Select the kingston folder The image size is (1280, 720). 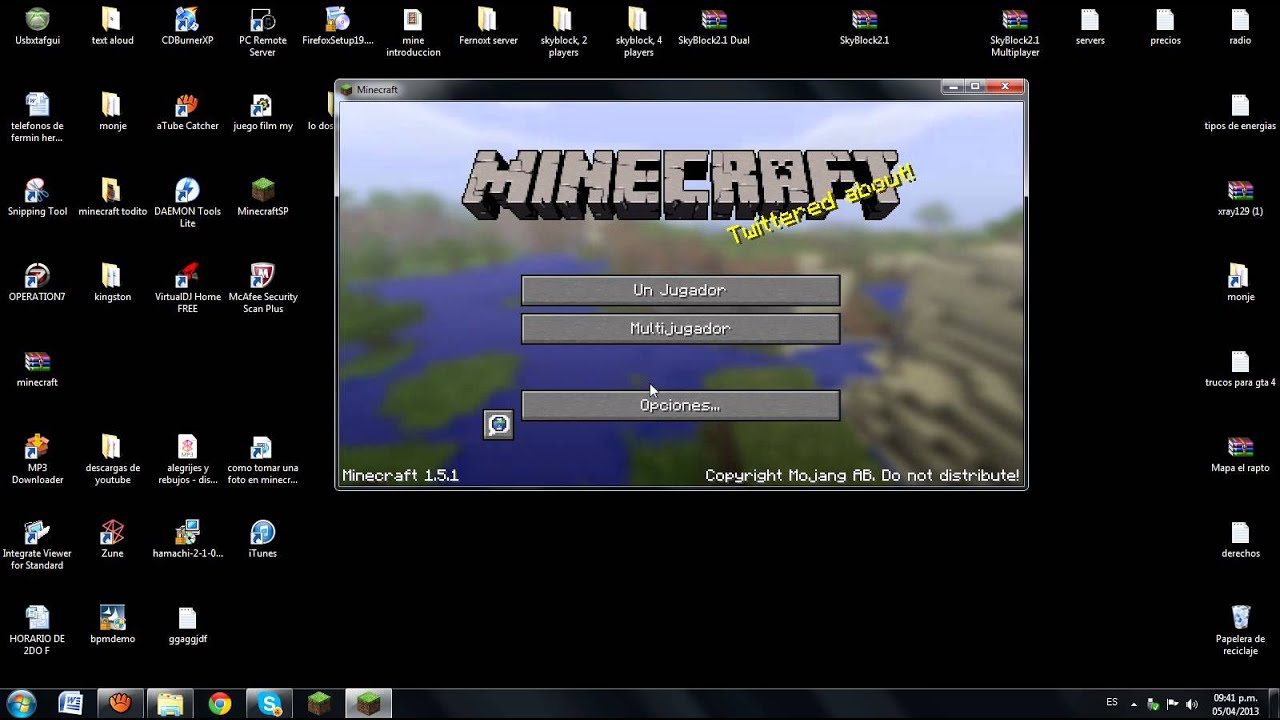(x=112, y=283)
